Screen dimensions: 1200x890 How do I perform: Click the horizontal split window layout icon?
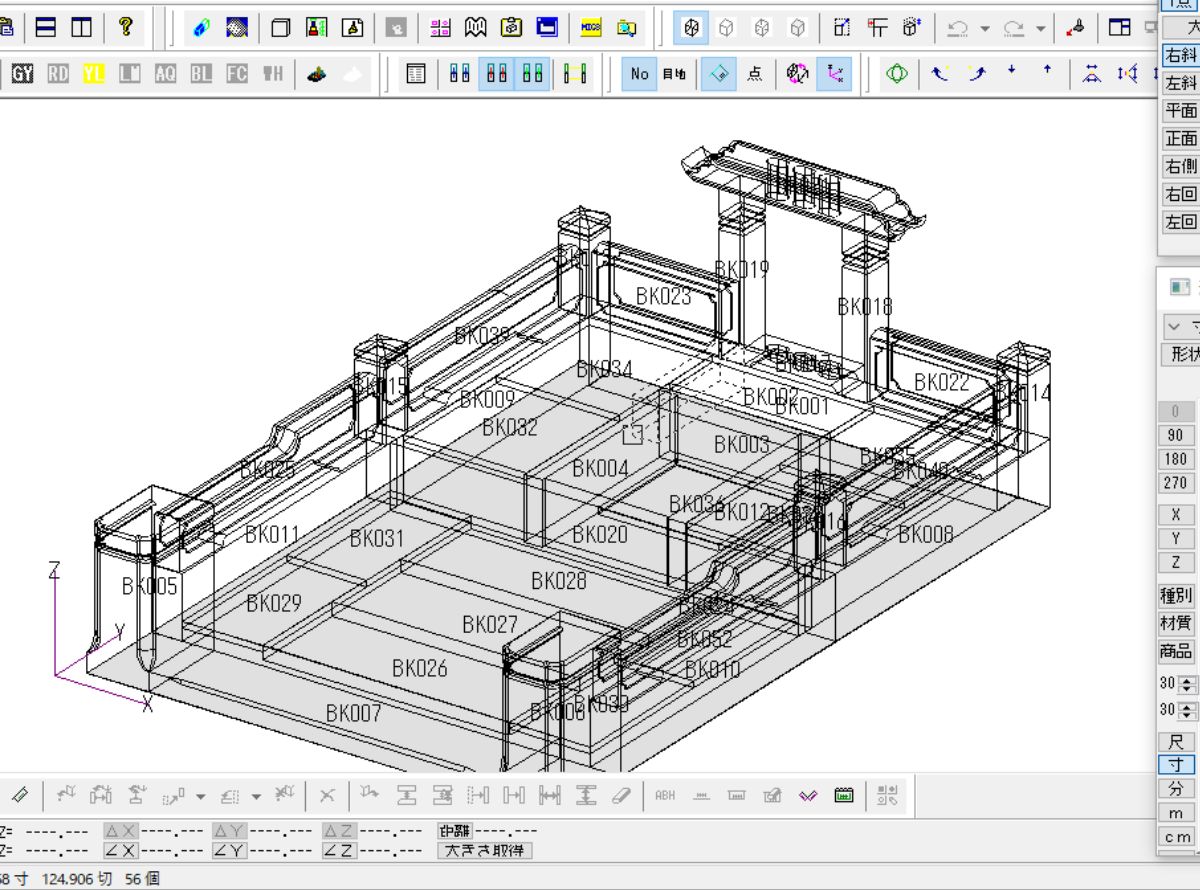click(x=45, y=27)
